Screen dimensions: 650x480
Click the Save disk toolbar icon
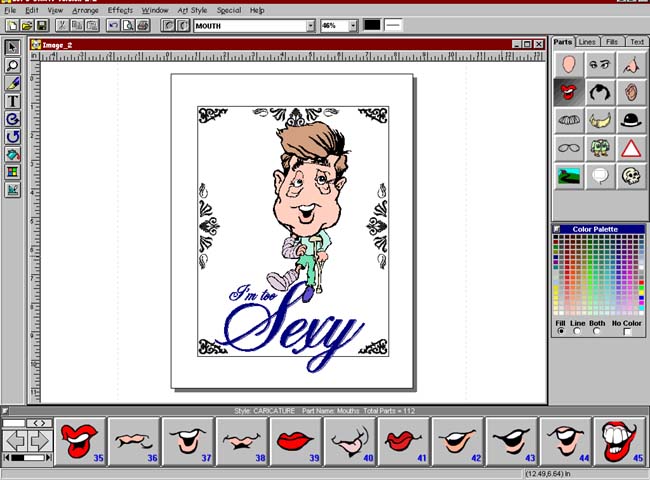tap(42, 26)
